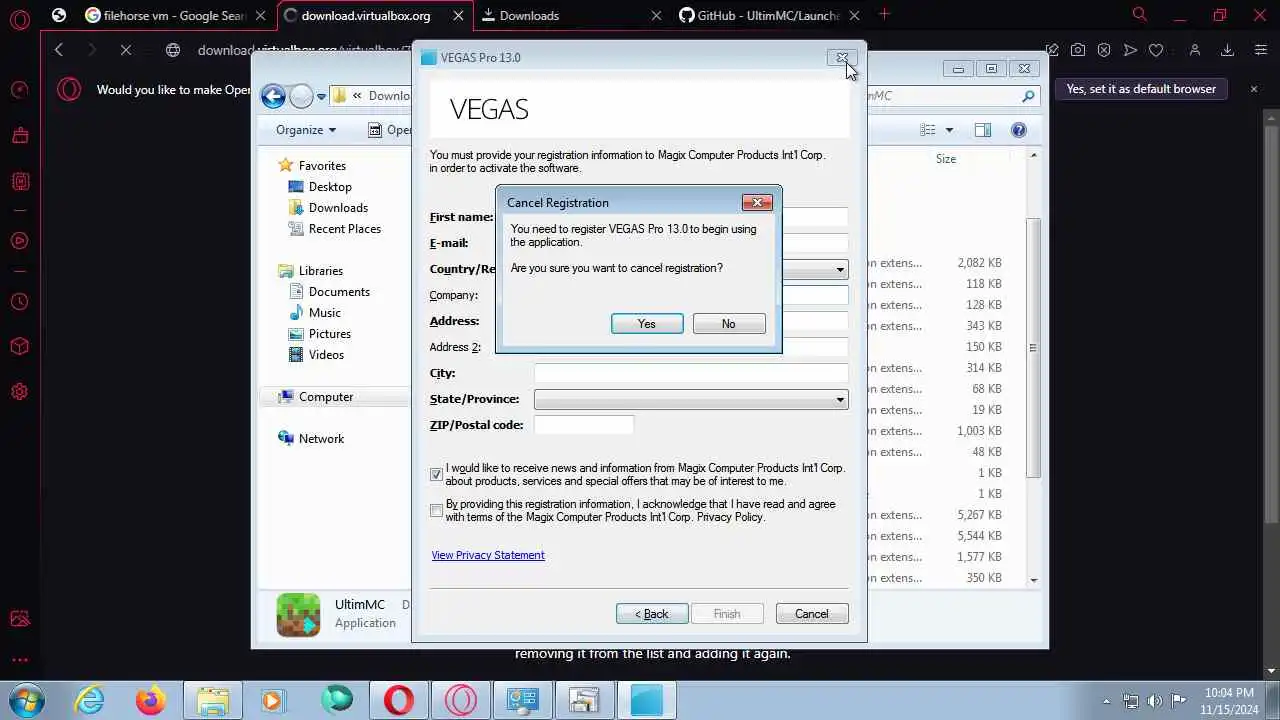The height and width of the screenshot is (720, 1280).
Task: Toggle the receive news and information checkbox
Action: click(436, 475)
